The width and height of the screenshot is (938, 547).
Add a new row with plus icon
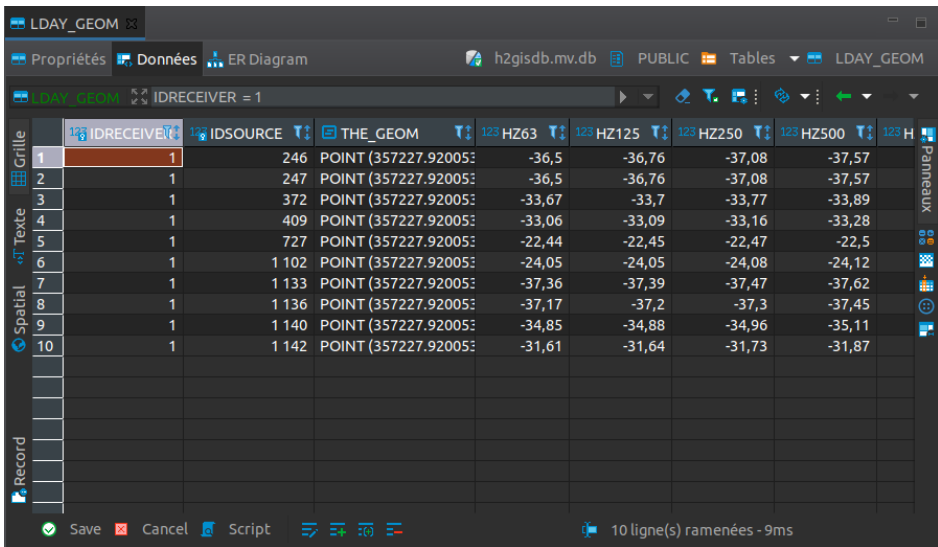pos(337,530)
